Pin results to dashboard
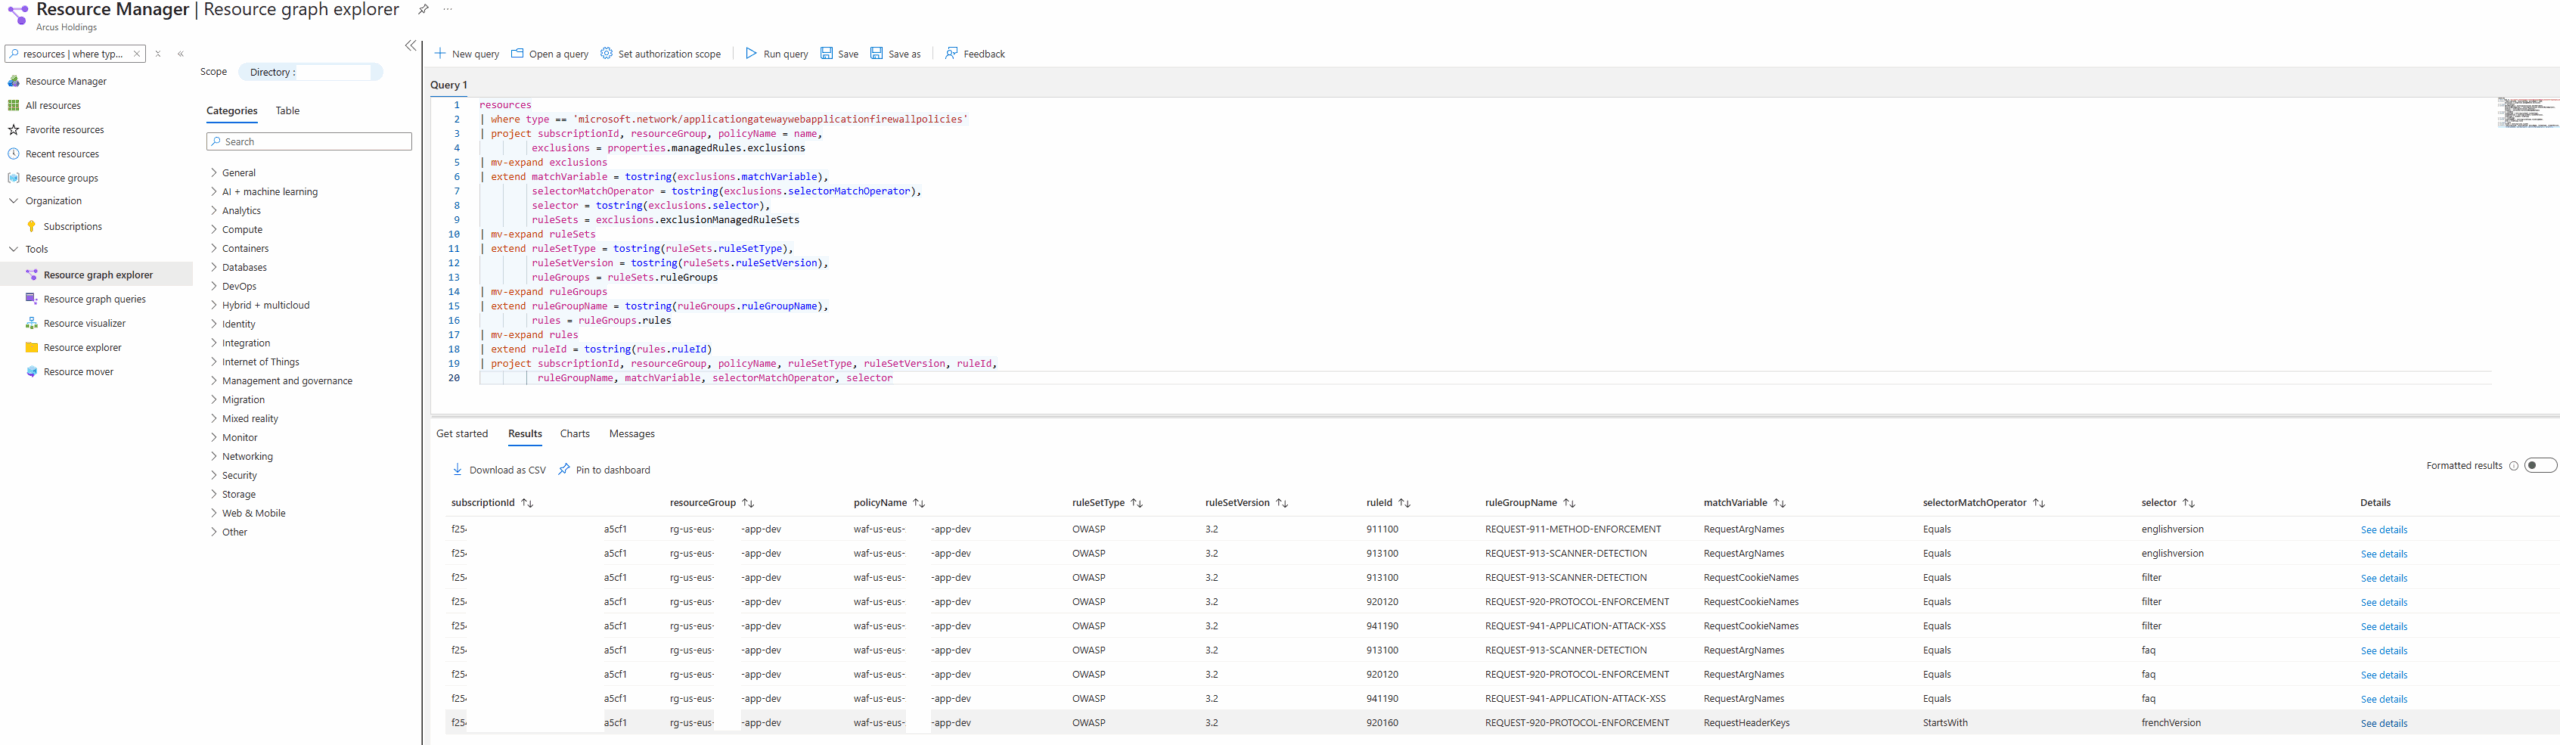 [x=604, y=470]
